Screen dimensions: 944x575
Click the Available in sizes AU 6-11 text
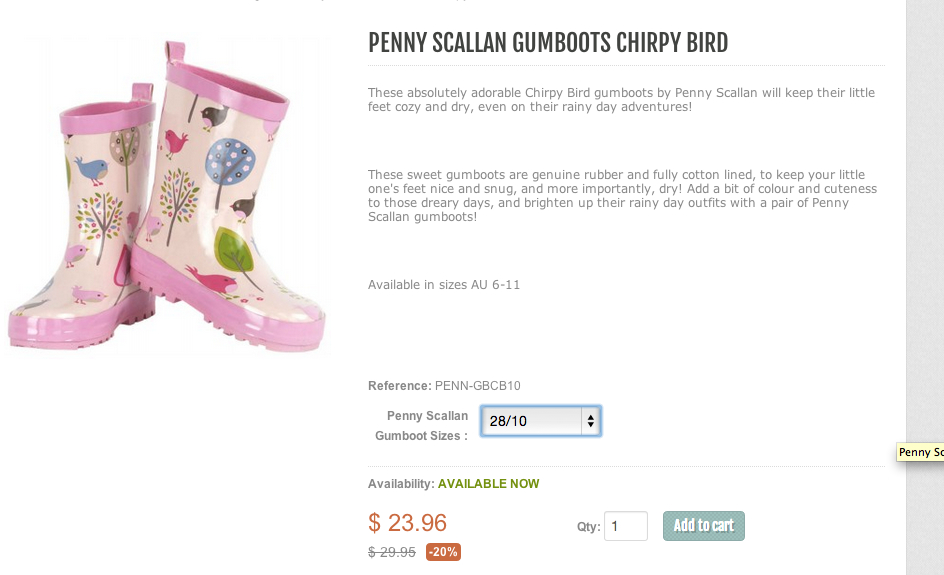pos(444,285)
